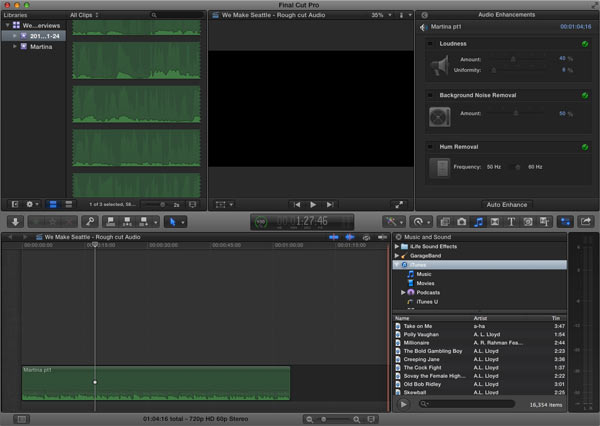Click the insert clip edit icon

pos(127,222)
